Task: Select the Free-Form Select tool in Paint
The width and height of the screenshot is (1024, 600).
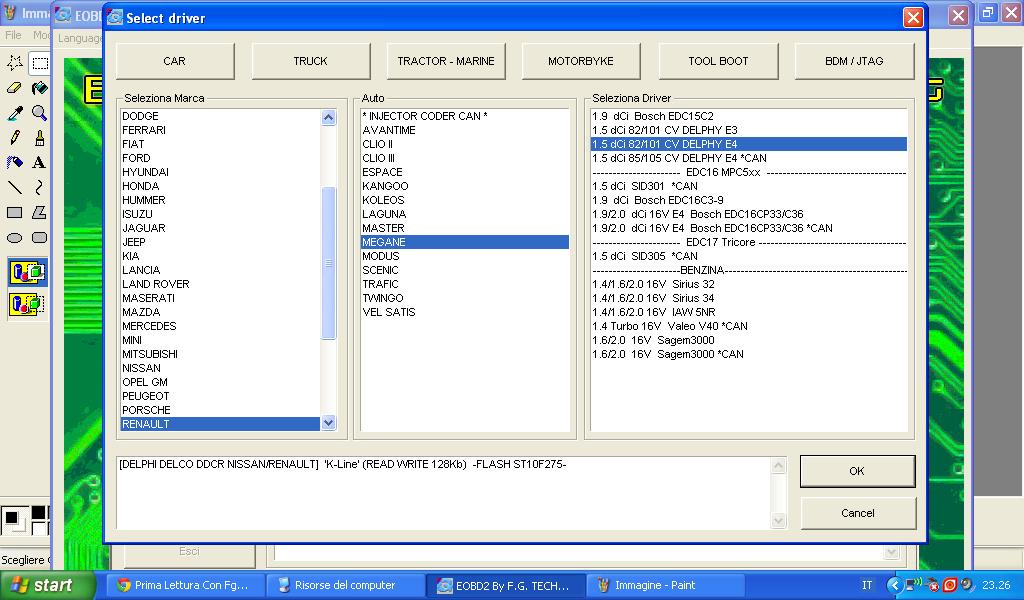Action: tap(15, 63)
